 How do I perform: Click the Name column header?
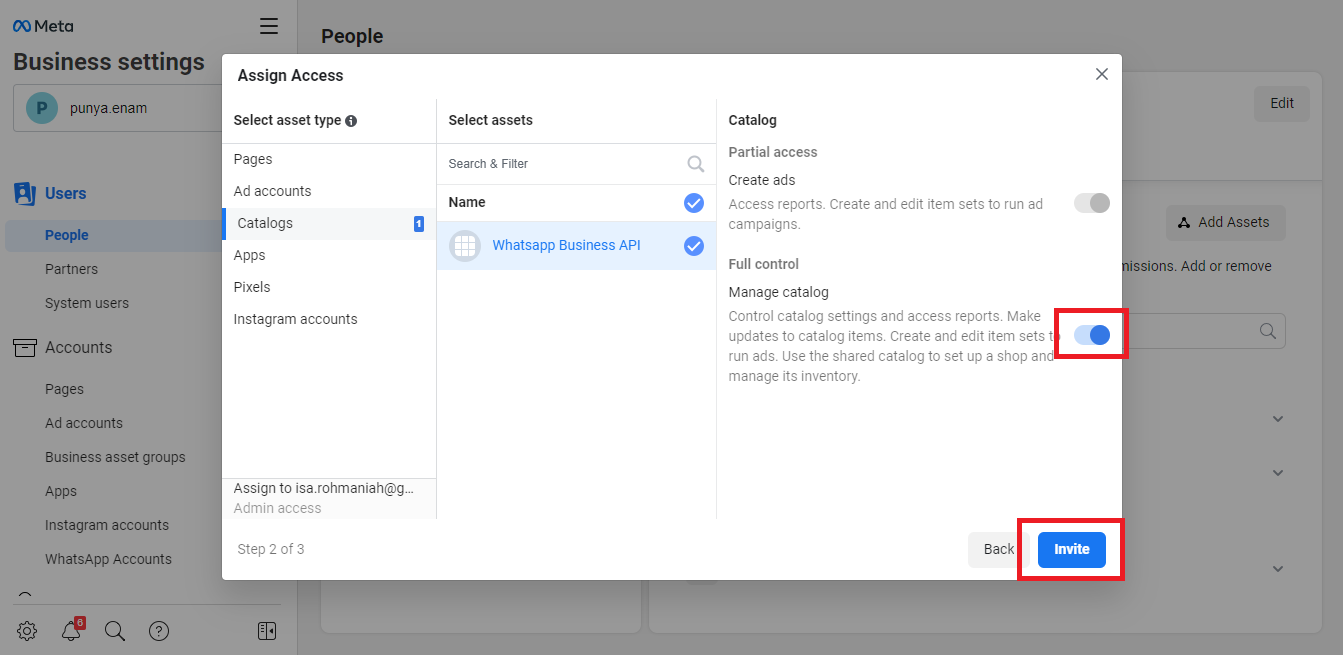(x=467, y=202)
